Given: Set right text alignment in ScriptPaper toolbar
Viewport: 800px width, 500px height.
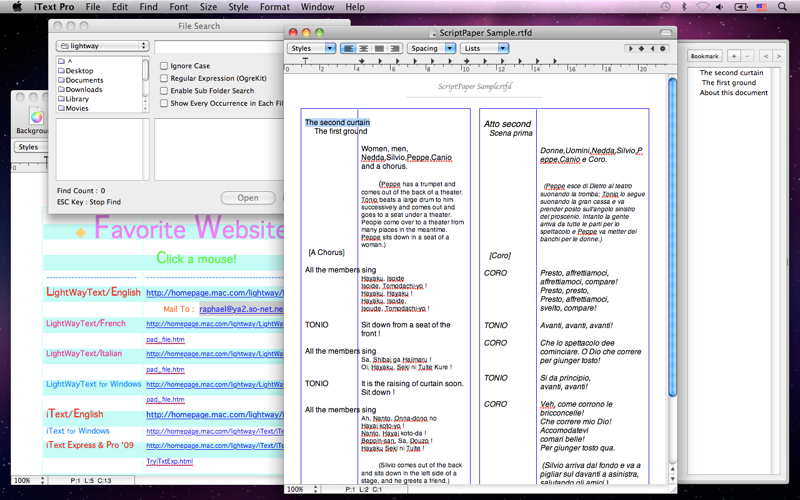Looking at the screenshot, I should click(x=394, y=48).
